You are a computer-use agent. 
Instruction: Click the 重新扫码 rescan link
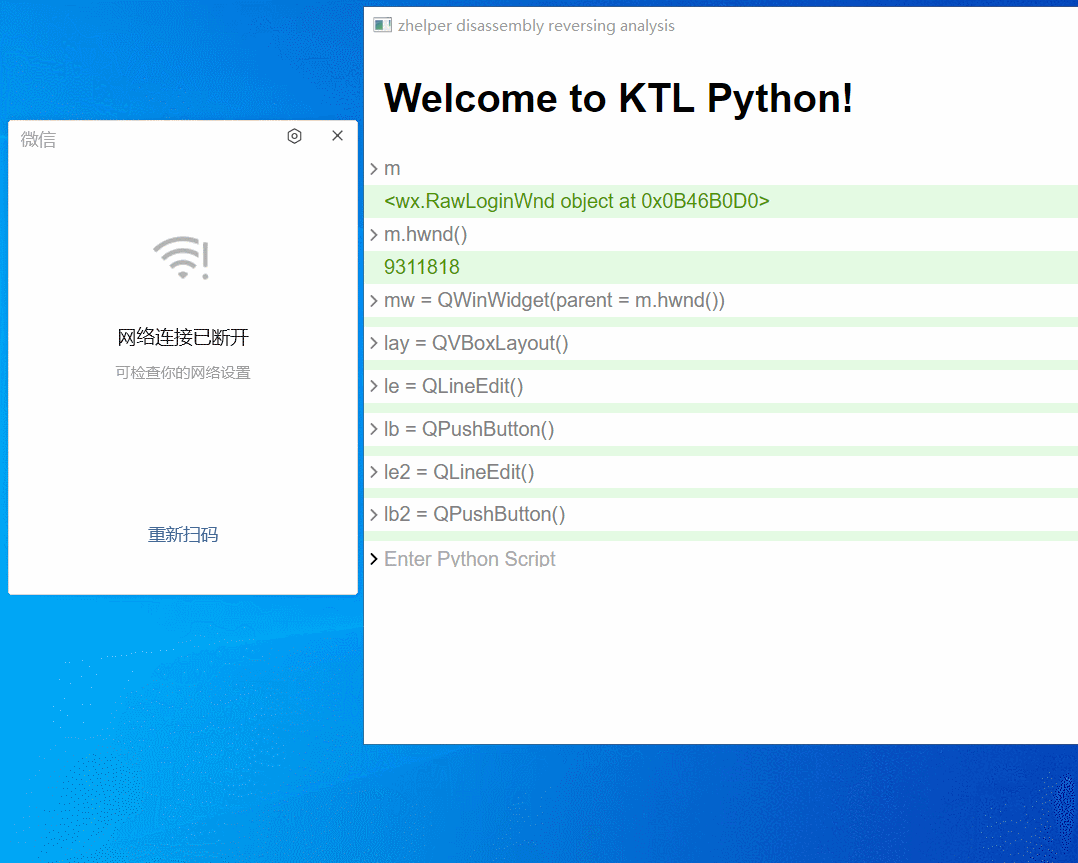coord(183,534)
